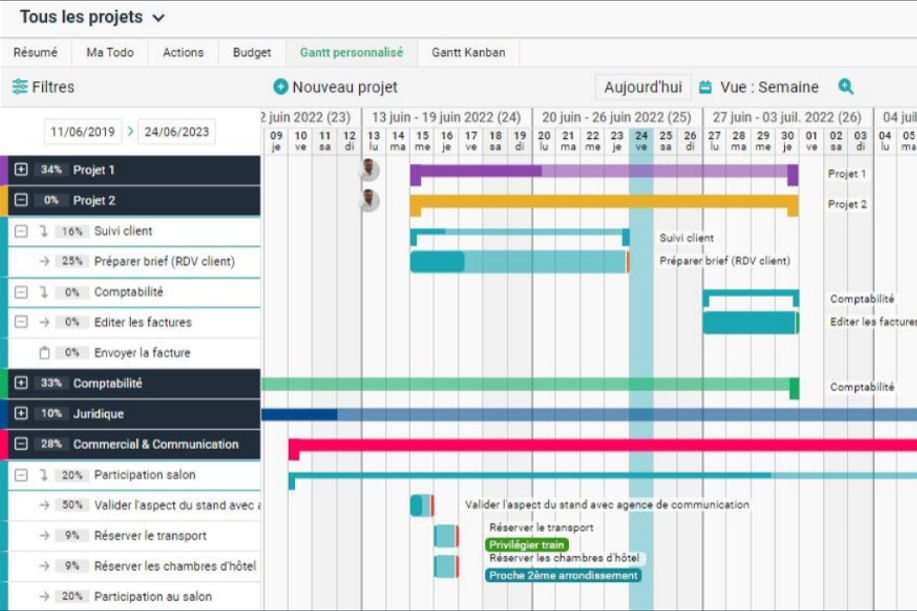Click the magnifier zoom icon

[x=846, y=87]
